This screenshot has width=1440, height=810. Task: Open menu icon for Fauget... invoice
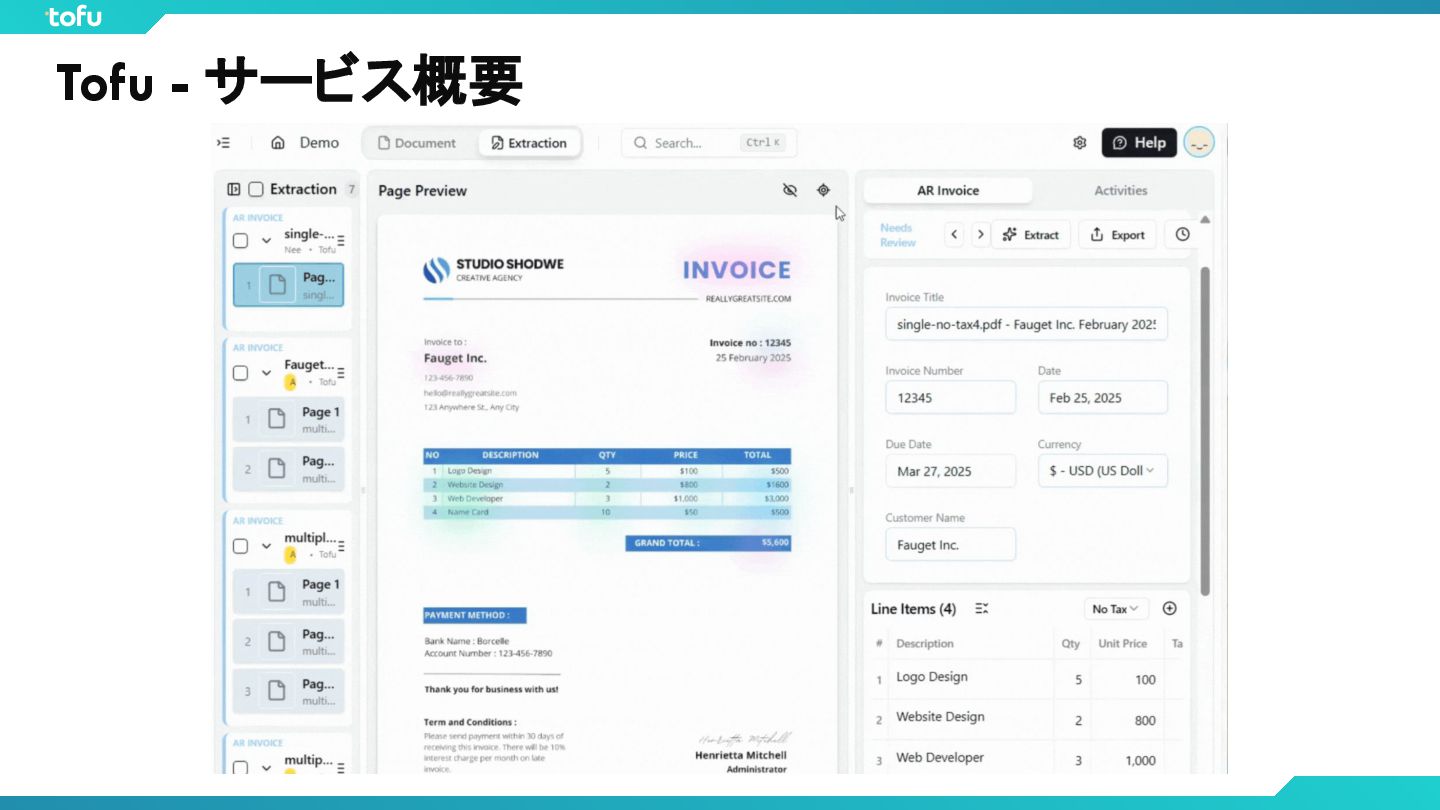[341, 373]
